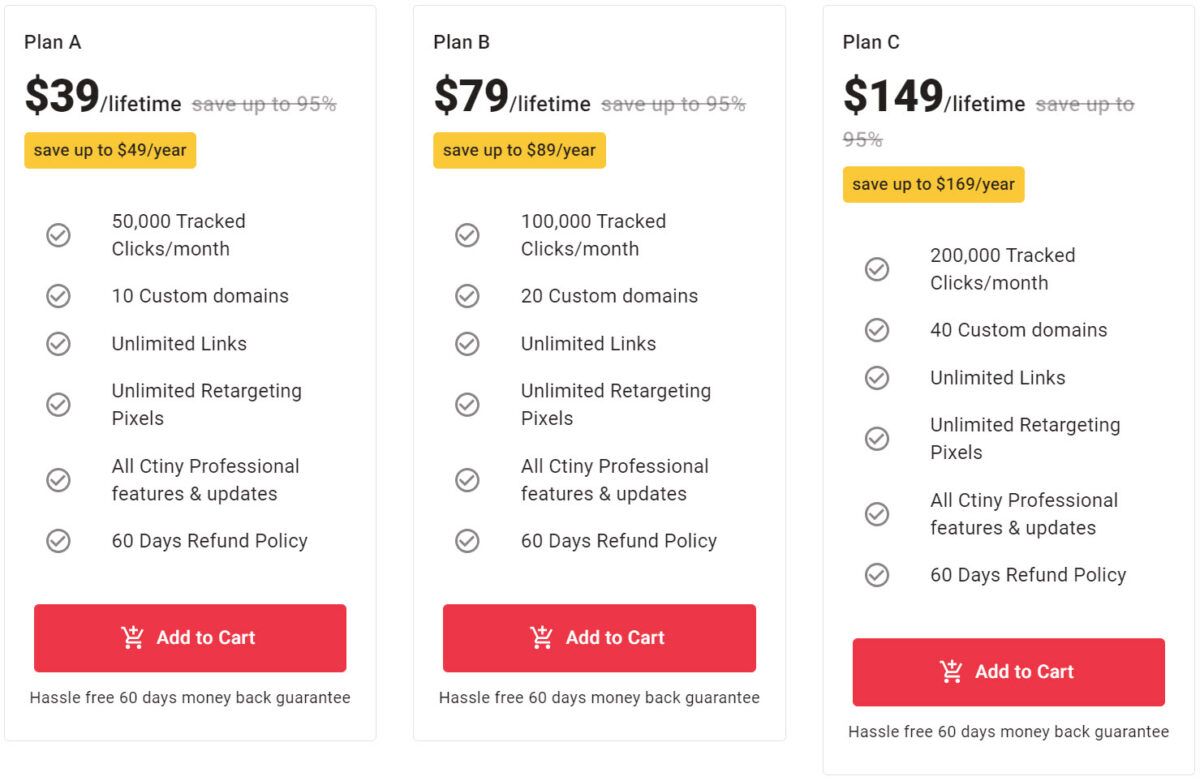Click the checkmark beside 60 Days Refund Policy in Plan A
This screenshot has height=781, width=1200.
pos(58,540)
